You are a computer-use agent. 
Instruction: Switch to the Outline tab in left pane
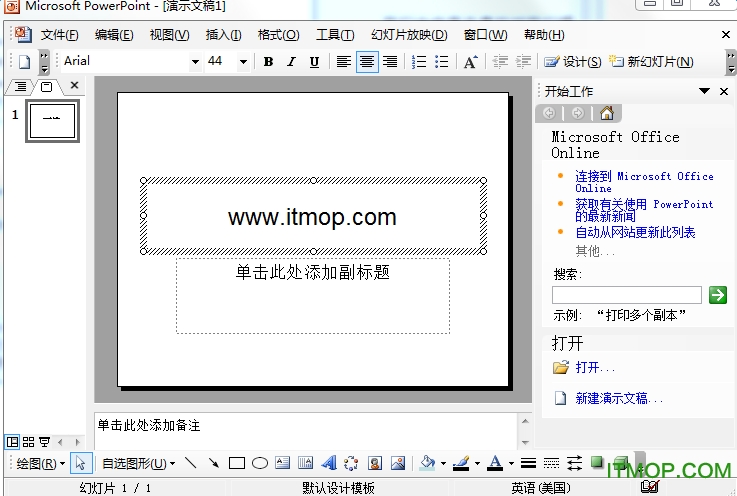pos(20,87)
